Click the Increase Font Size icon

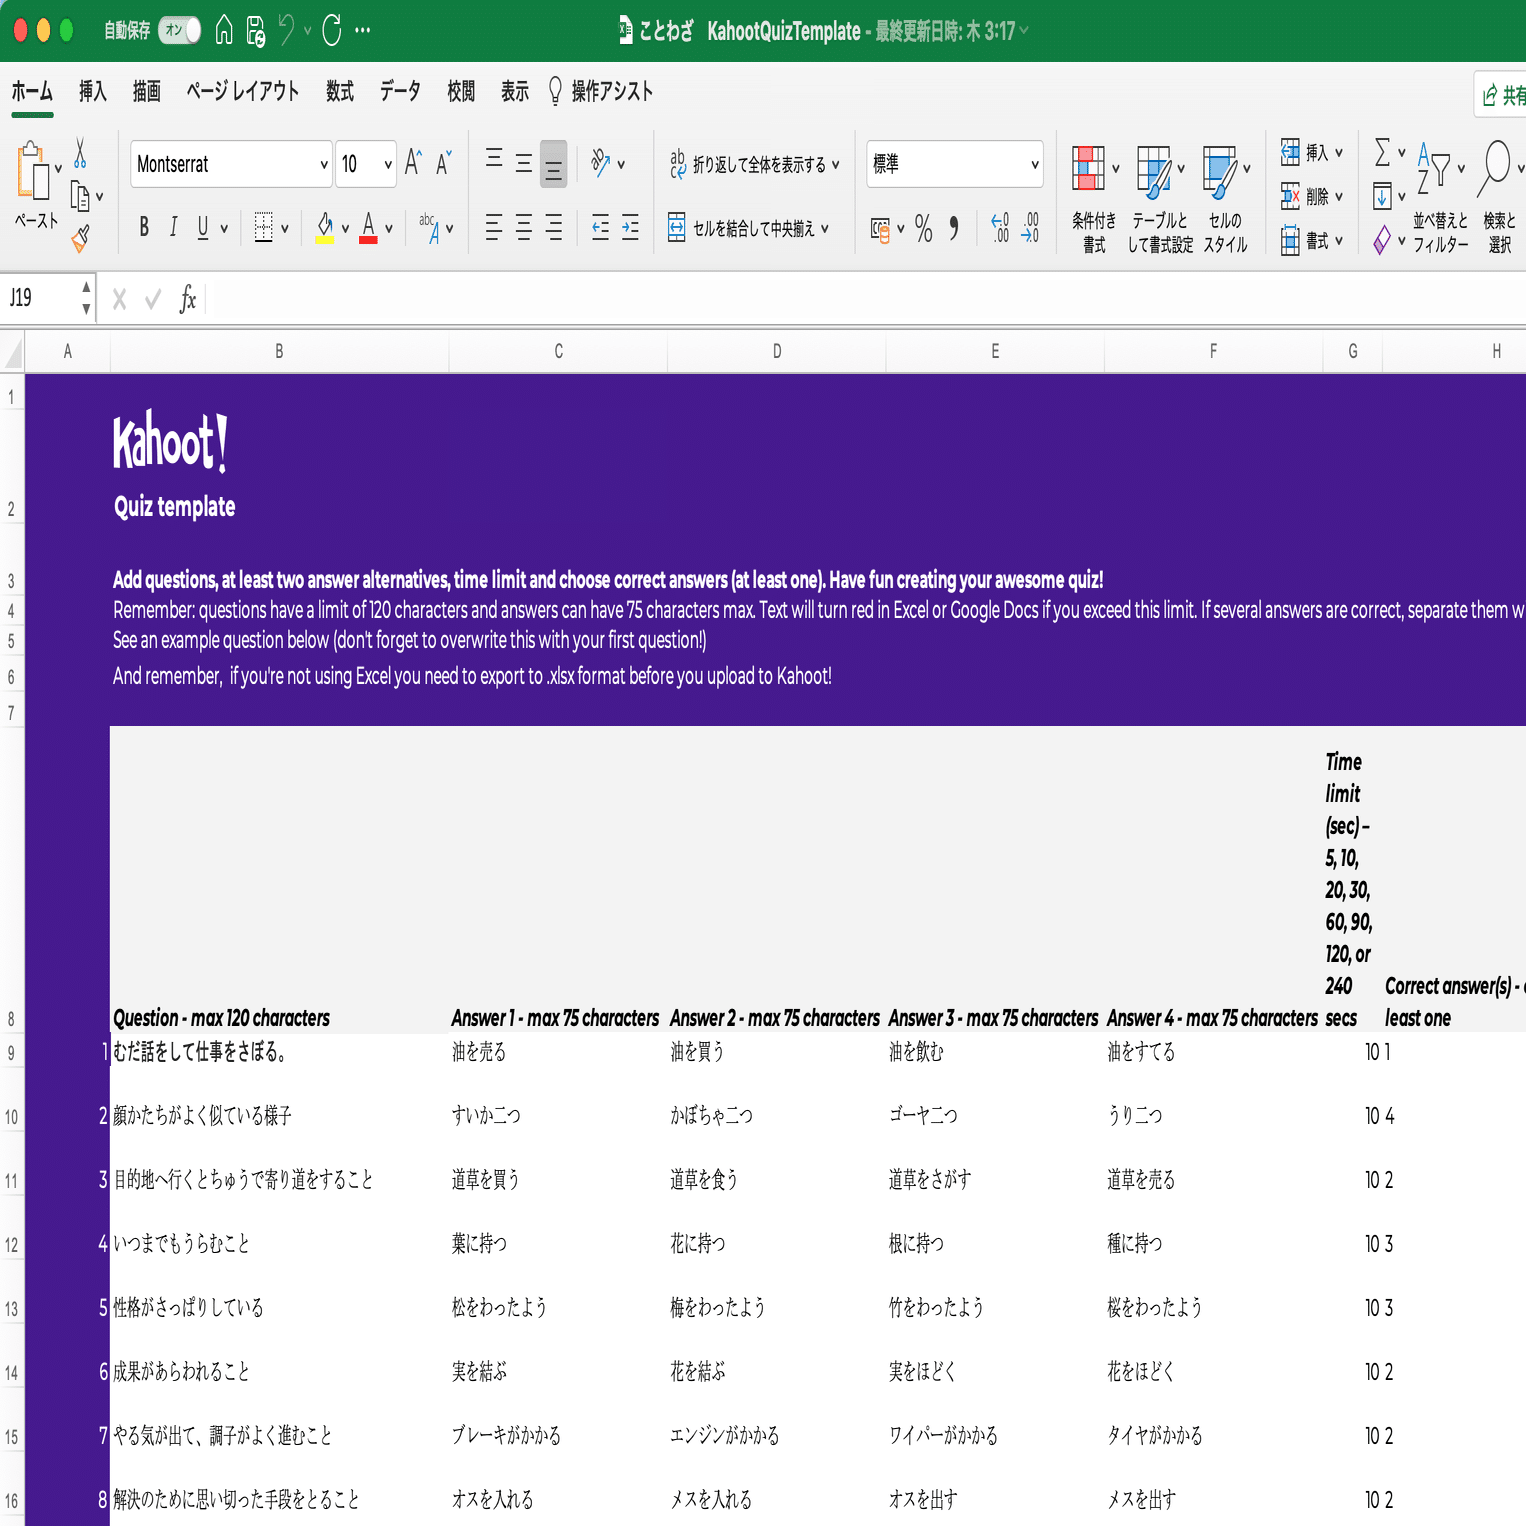(413, 163)
